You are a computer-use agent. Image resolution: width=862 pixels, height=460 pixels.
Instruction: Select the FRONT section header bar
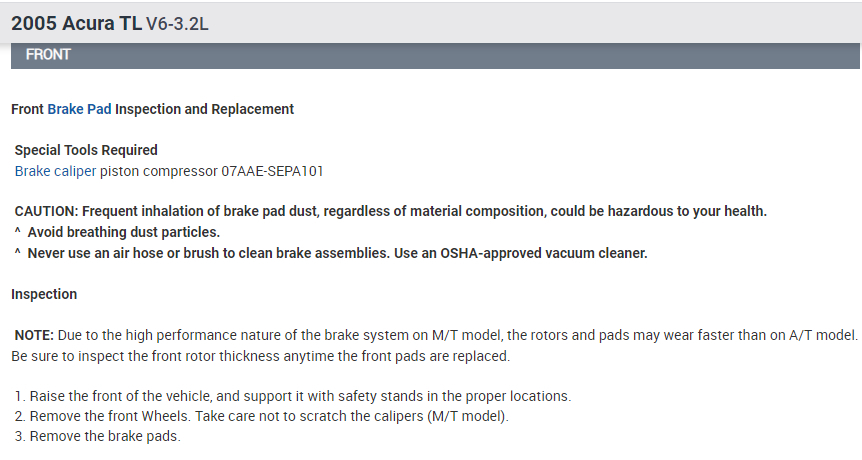coord(435,55)
